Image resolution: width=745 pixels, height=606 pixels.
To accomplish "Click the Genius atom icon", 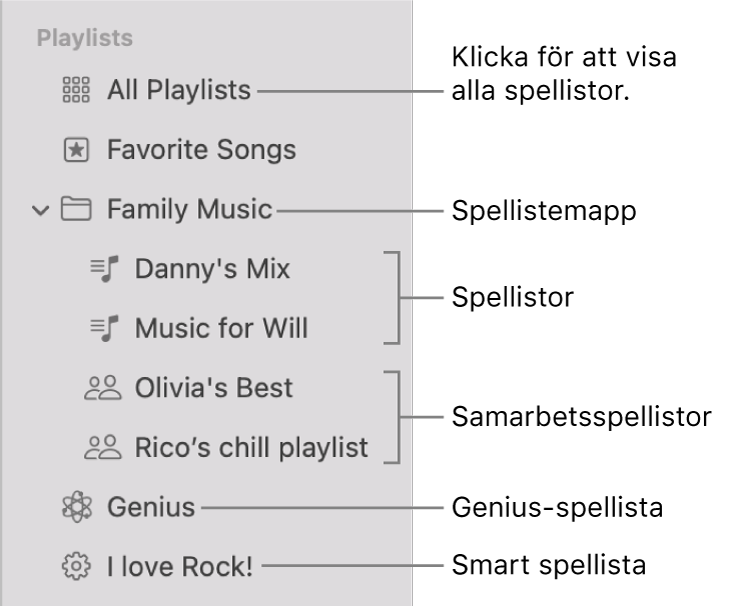I will click(76, 508).
